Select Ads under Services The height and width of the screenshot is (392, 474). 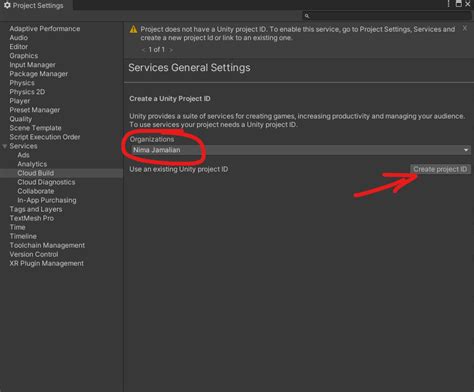click(x=23, y=155)
